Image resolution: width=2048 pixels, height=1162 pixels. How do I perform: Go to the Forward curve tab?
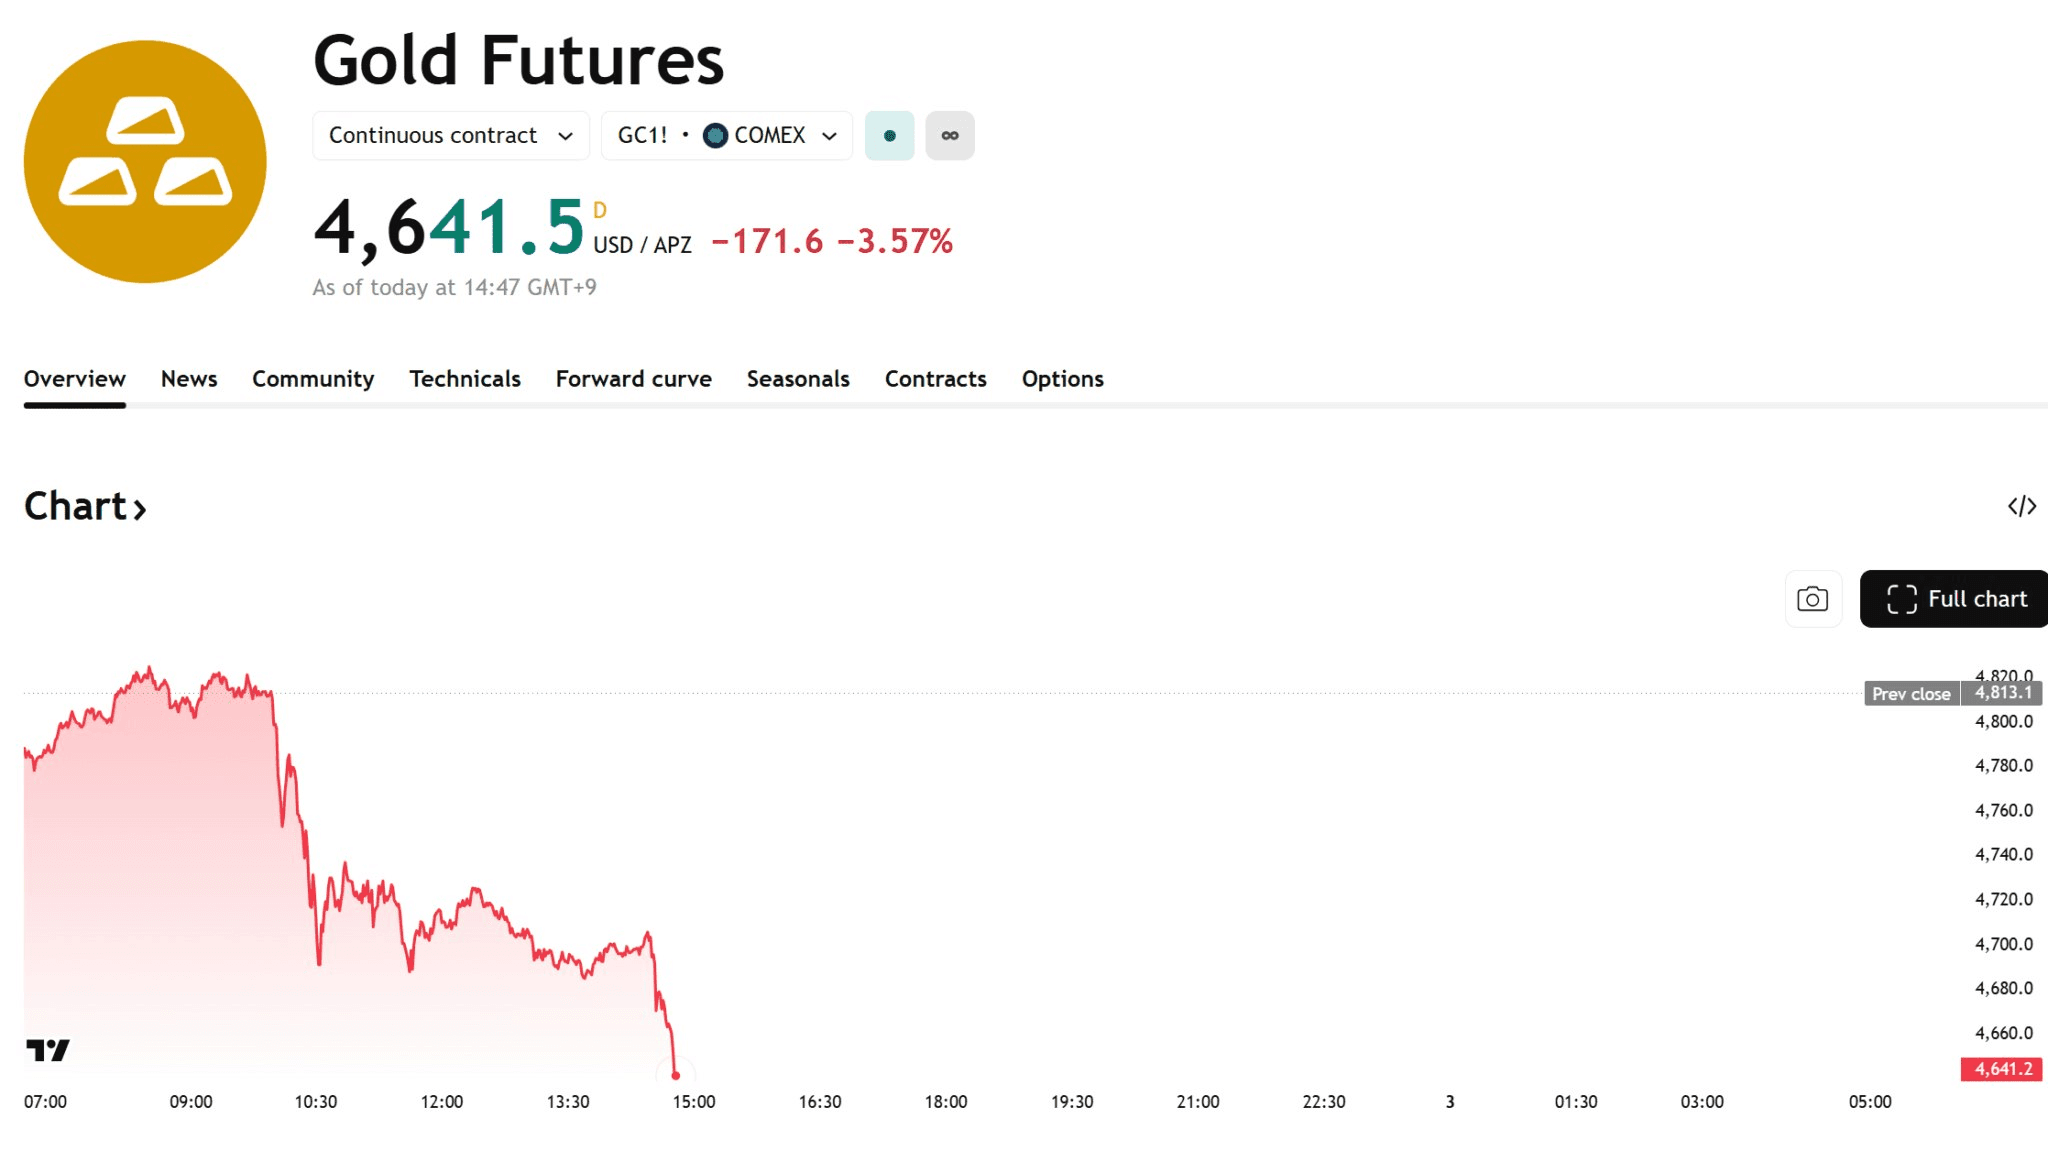click(x=633, y=379)
